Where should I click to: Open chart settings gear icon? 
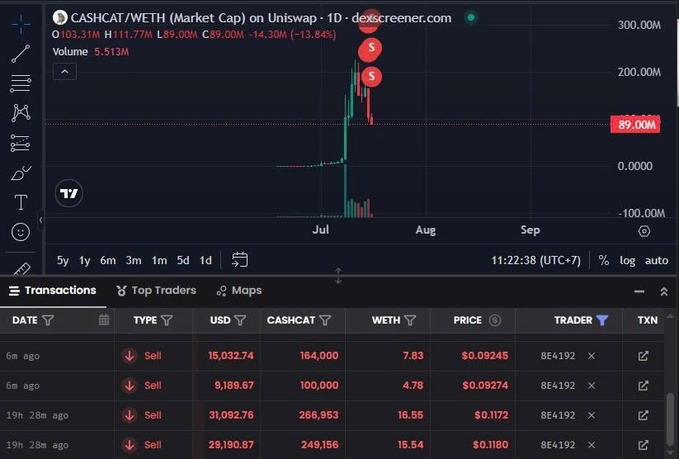[x=644, y=231]
